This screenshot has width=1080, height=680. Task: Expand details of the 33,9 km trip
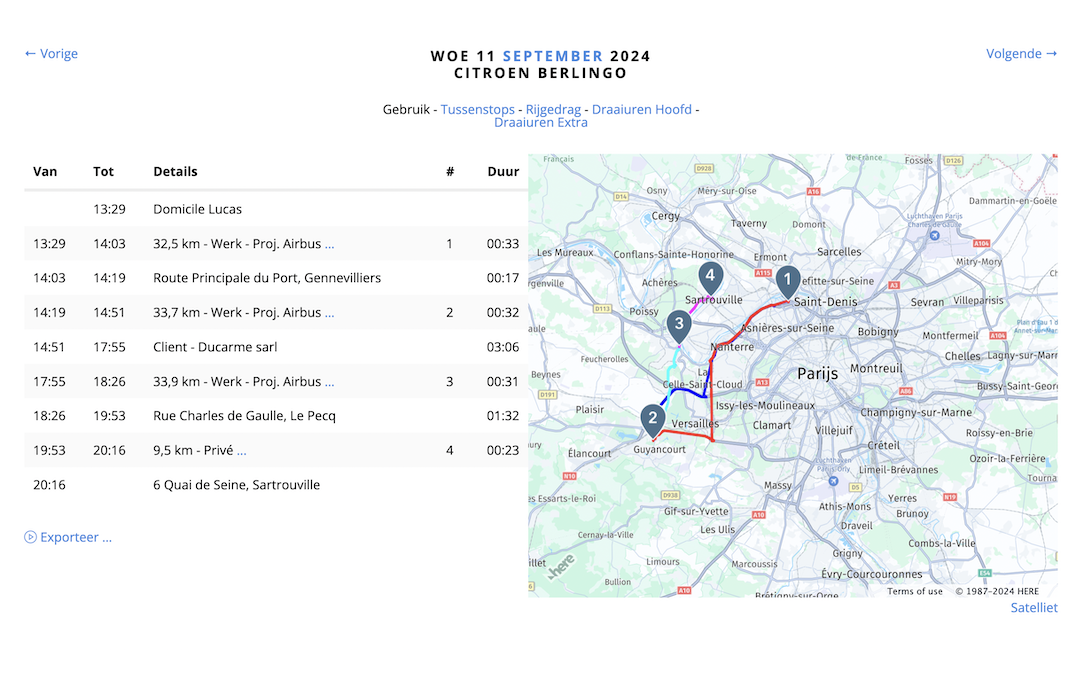329,382
